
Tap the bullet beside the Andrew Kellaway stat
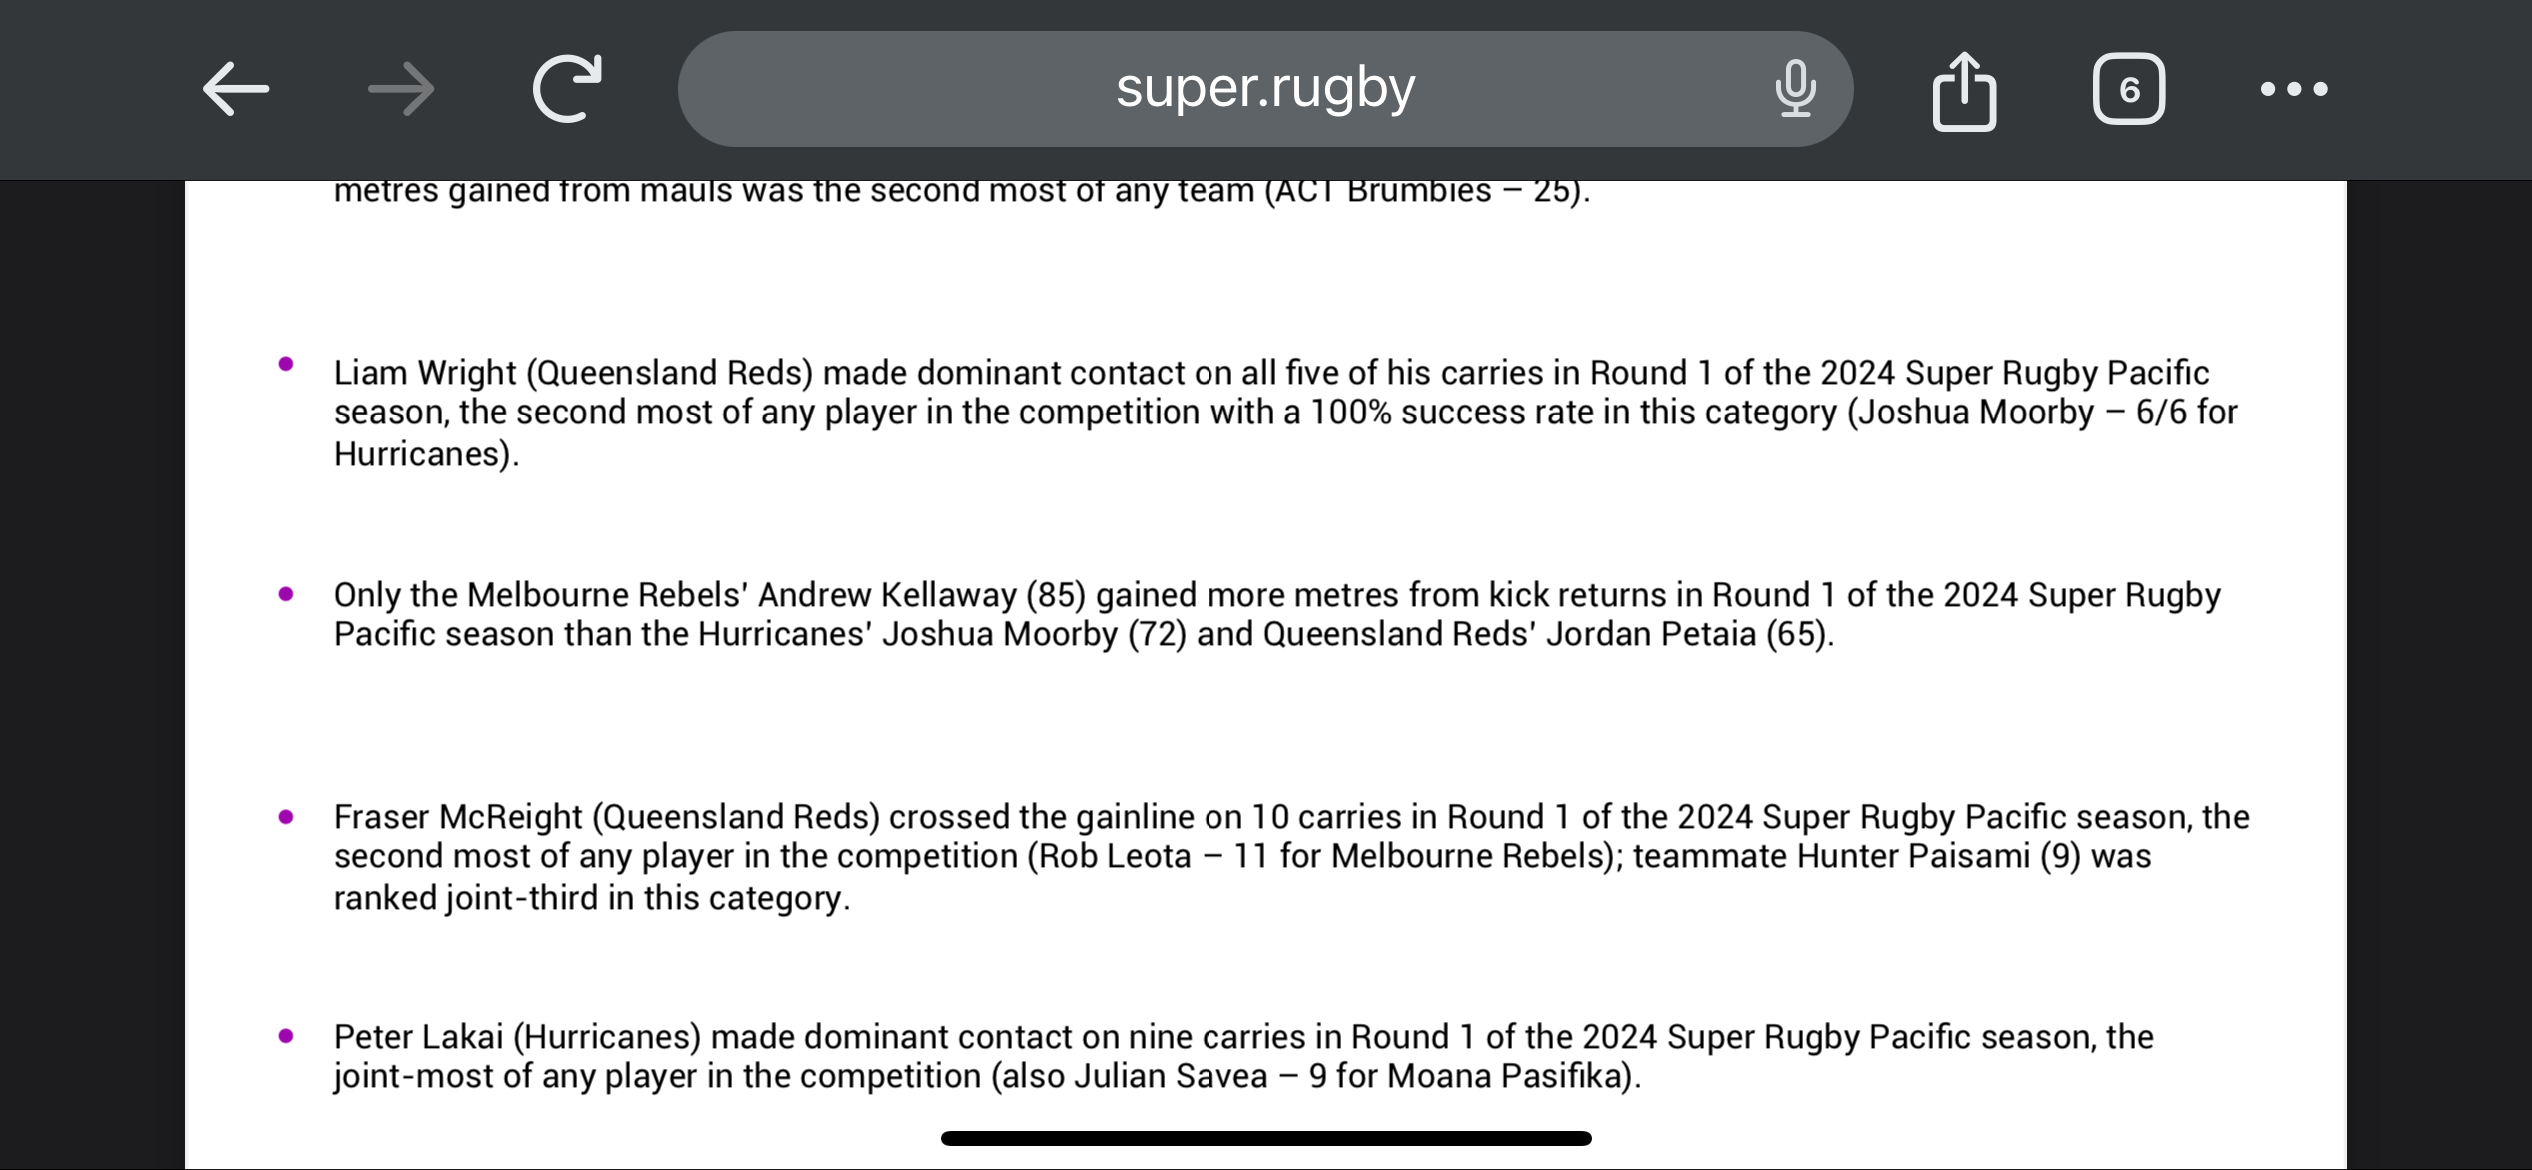click(x=286, y=594)
